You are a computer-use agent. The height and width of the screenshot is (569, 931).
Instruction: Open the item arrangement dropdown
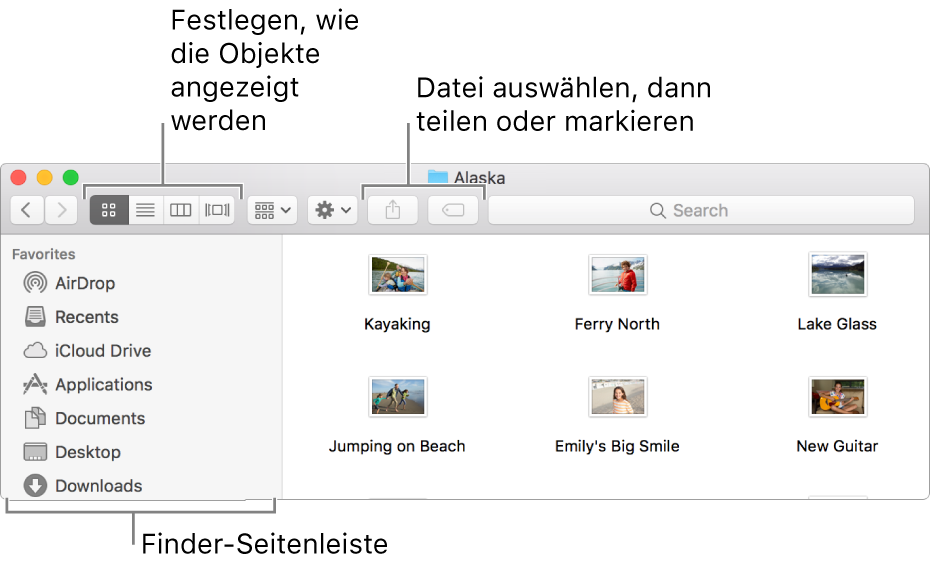click(x=273, y=210)
